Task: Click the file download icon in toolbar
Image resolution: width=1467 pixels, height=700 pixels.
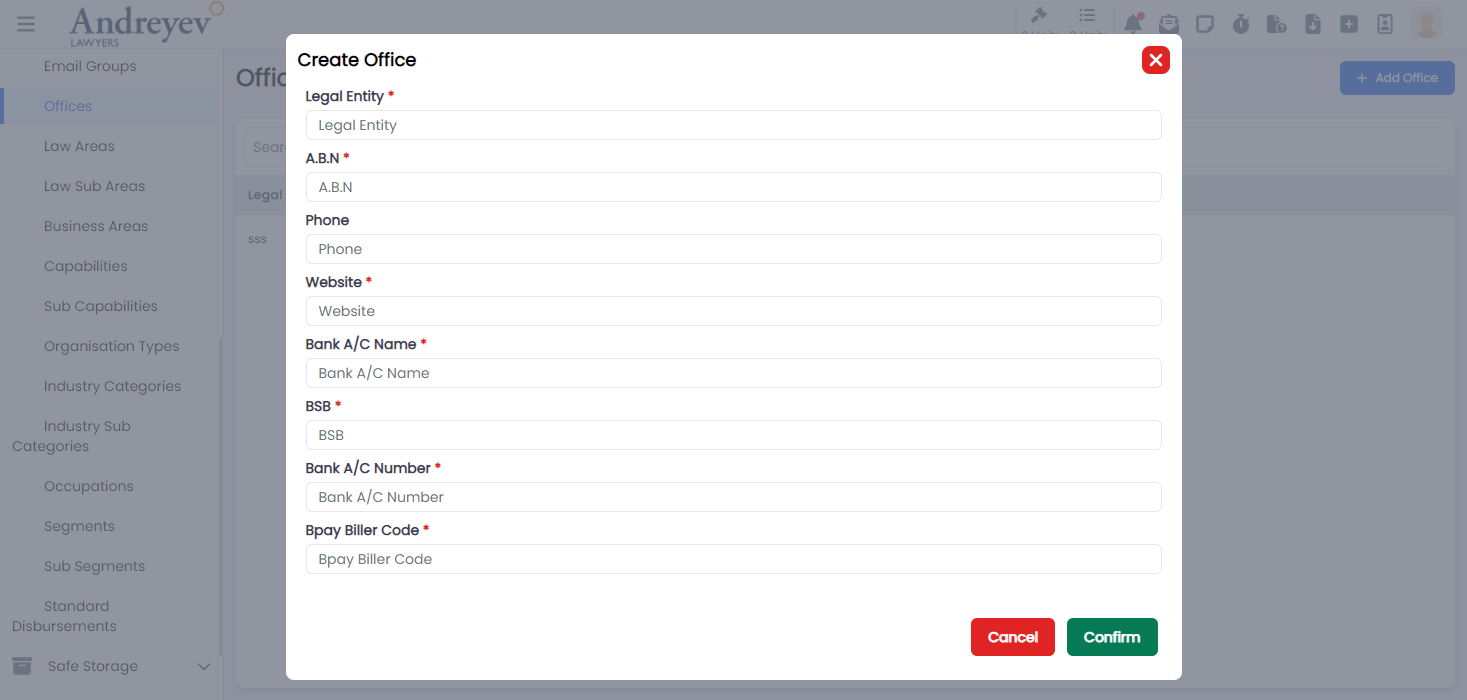Action: click(1313, 22)
